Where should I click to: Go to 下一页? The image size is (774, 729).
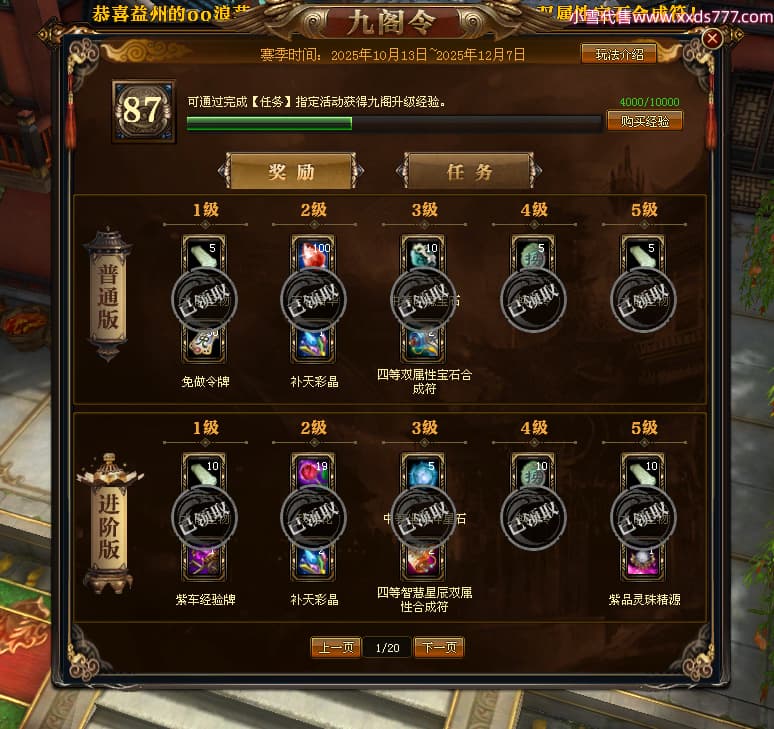click(439, 647)
